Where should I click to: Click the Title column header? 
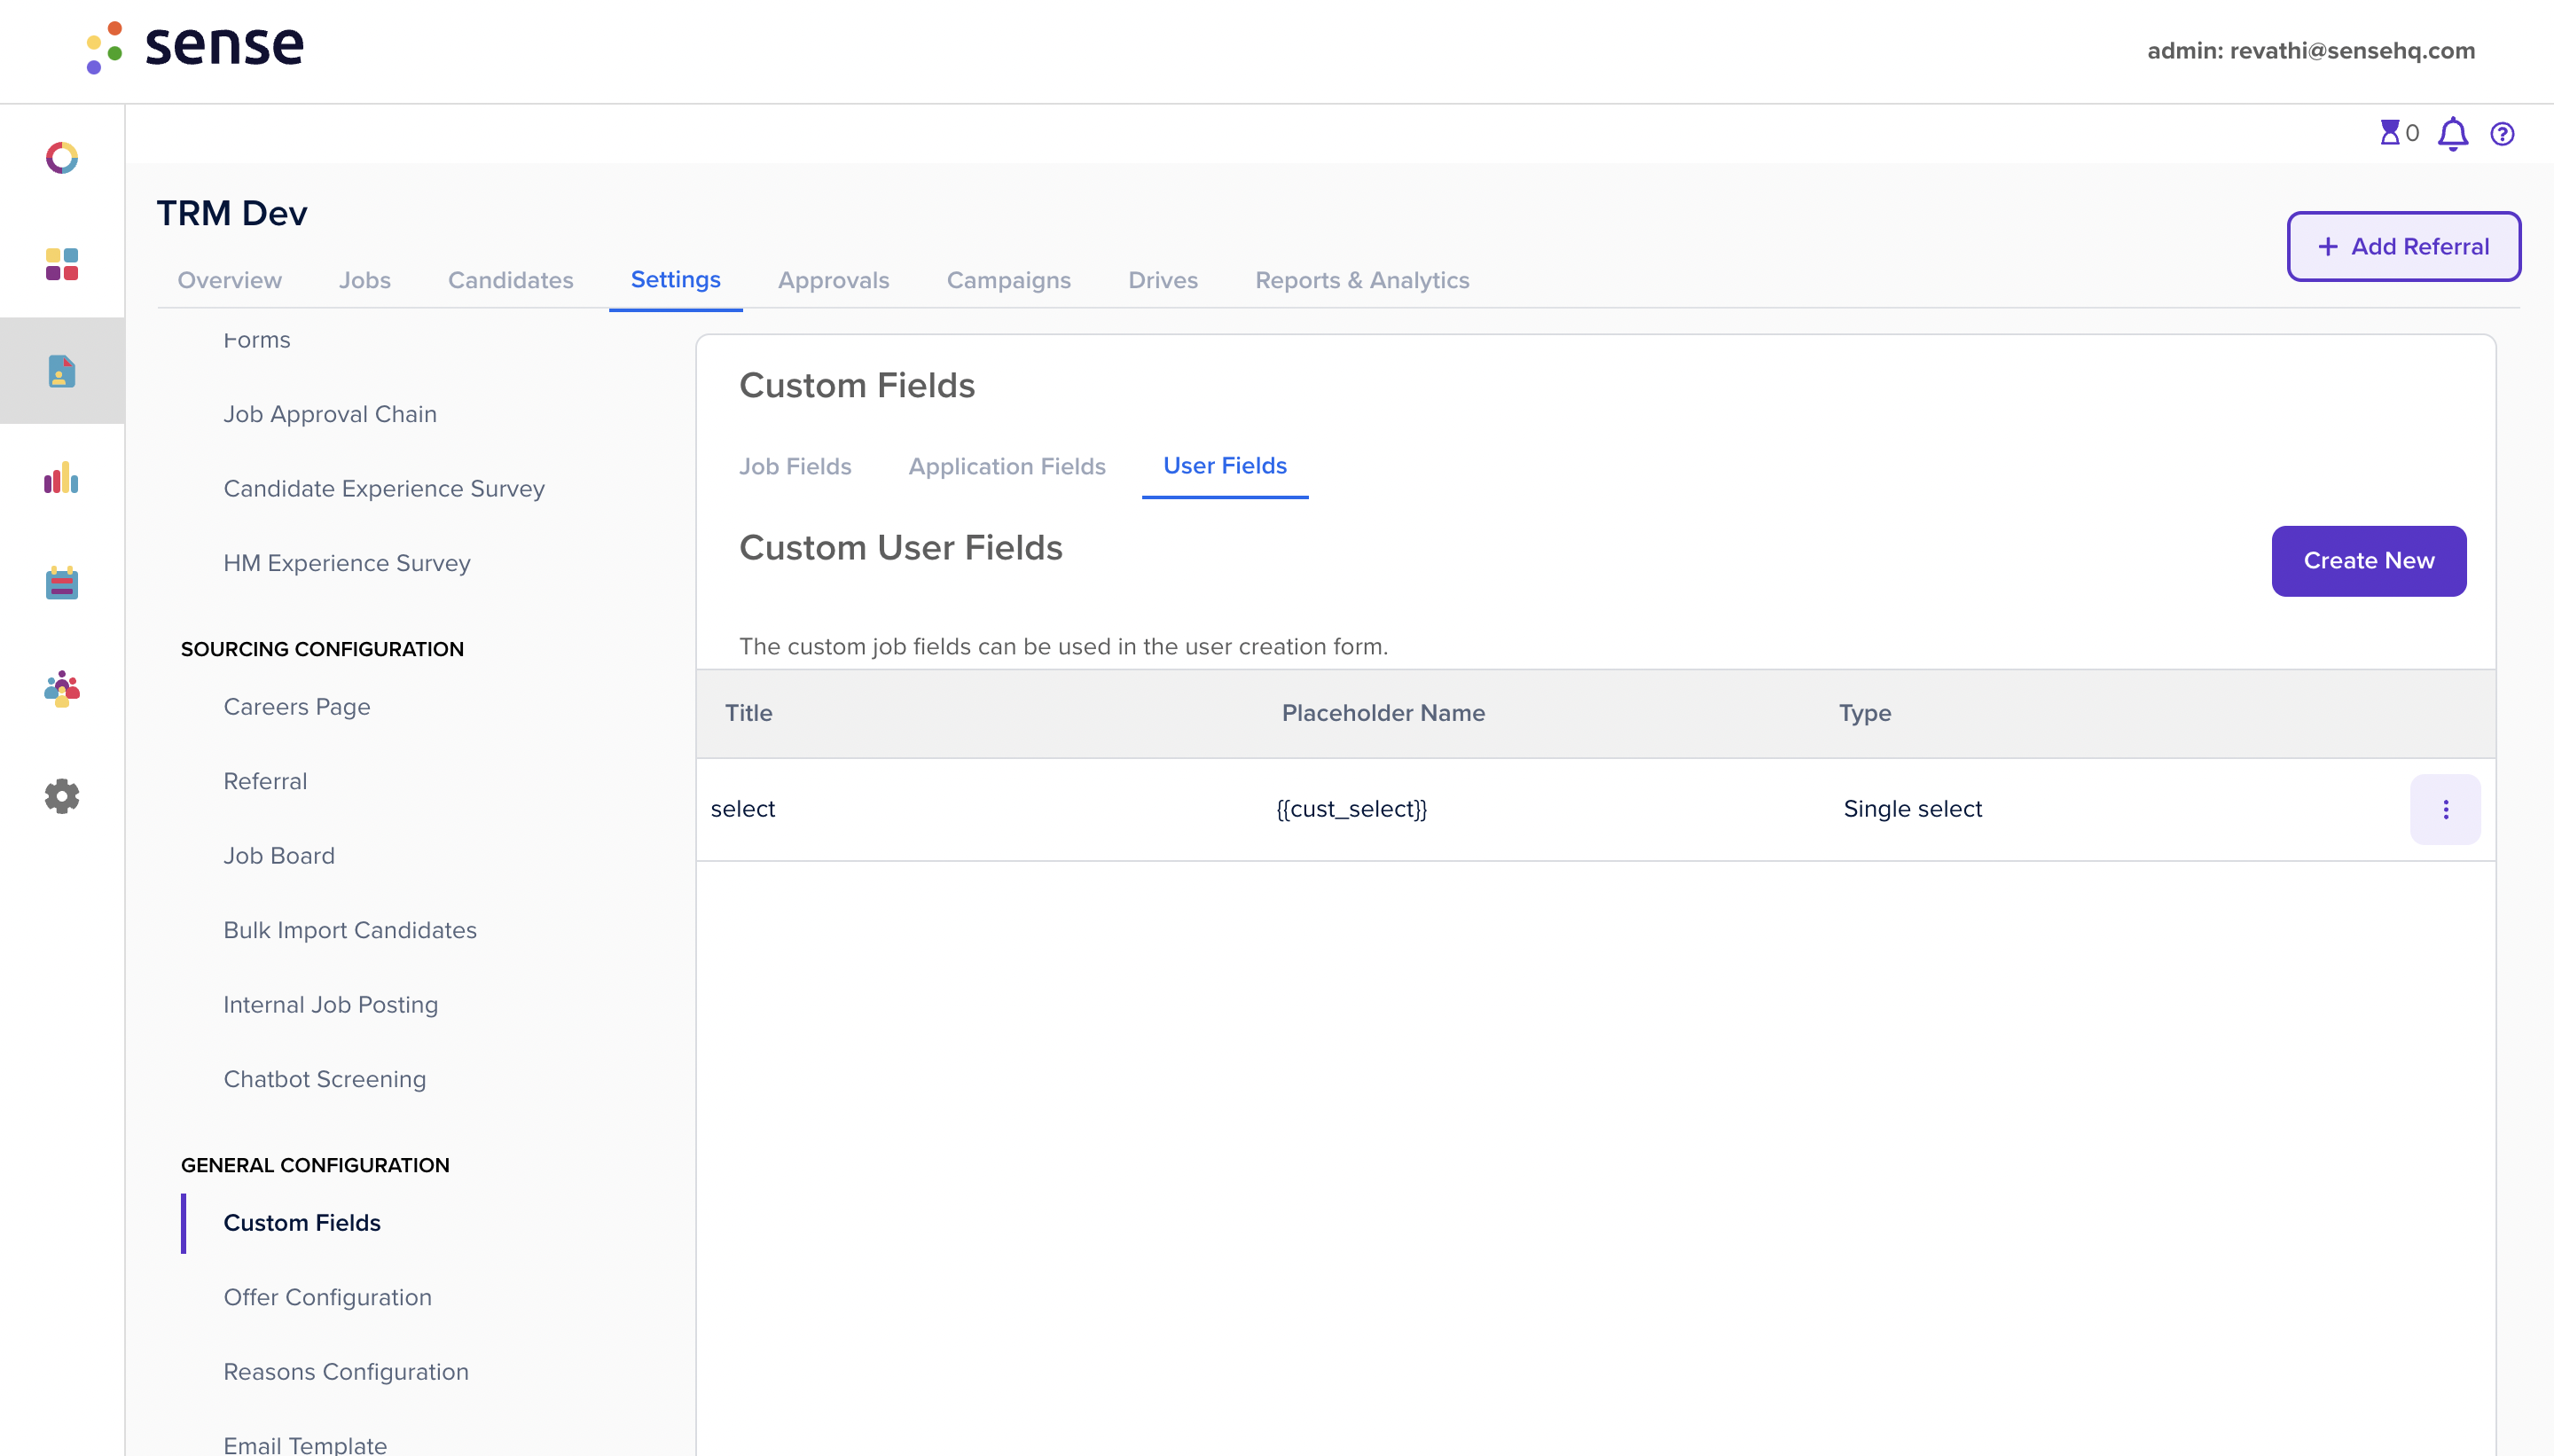(x=748, y=713)
